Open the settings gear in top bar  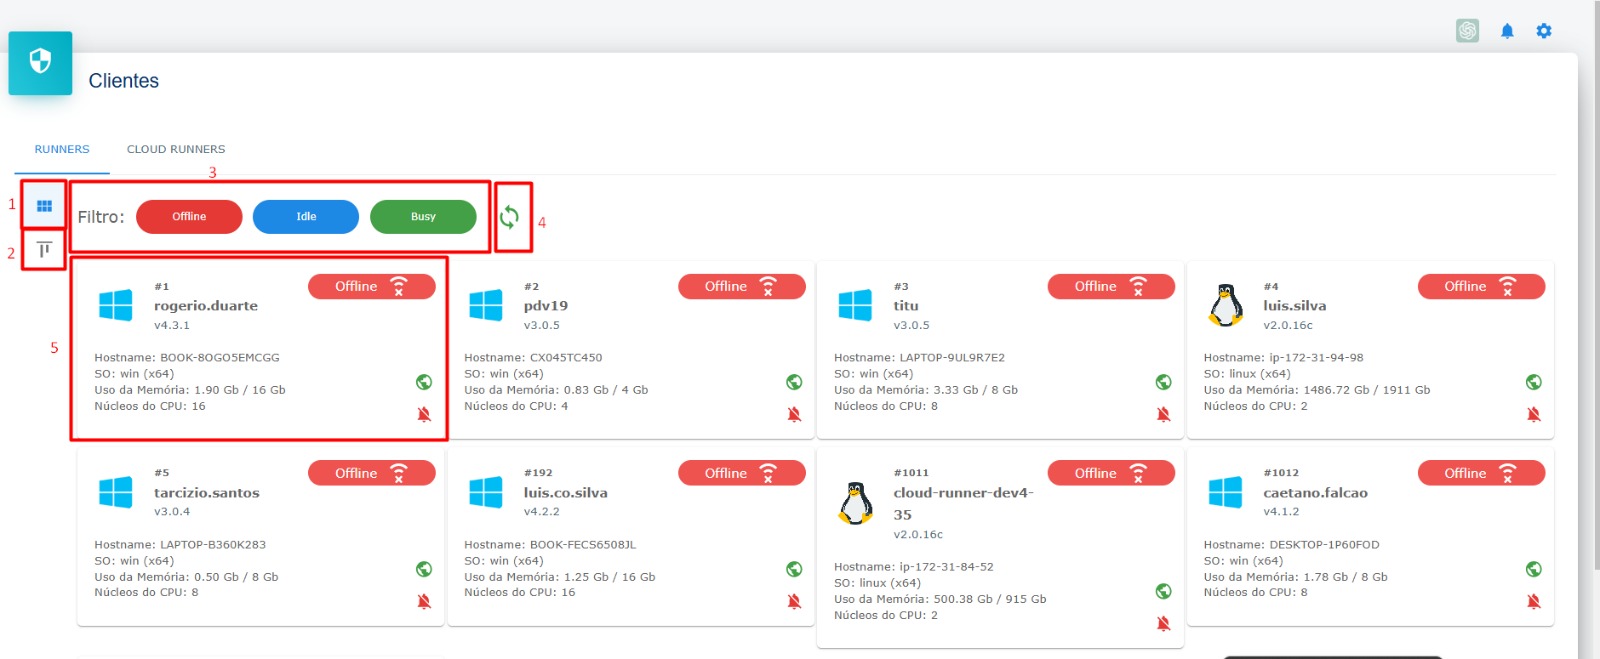click(x=1544, y=31)
